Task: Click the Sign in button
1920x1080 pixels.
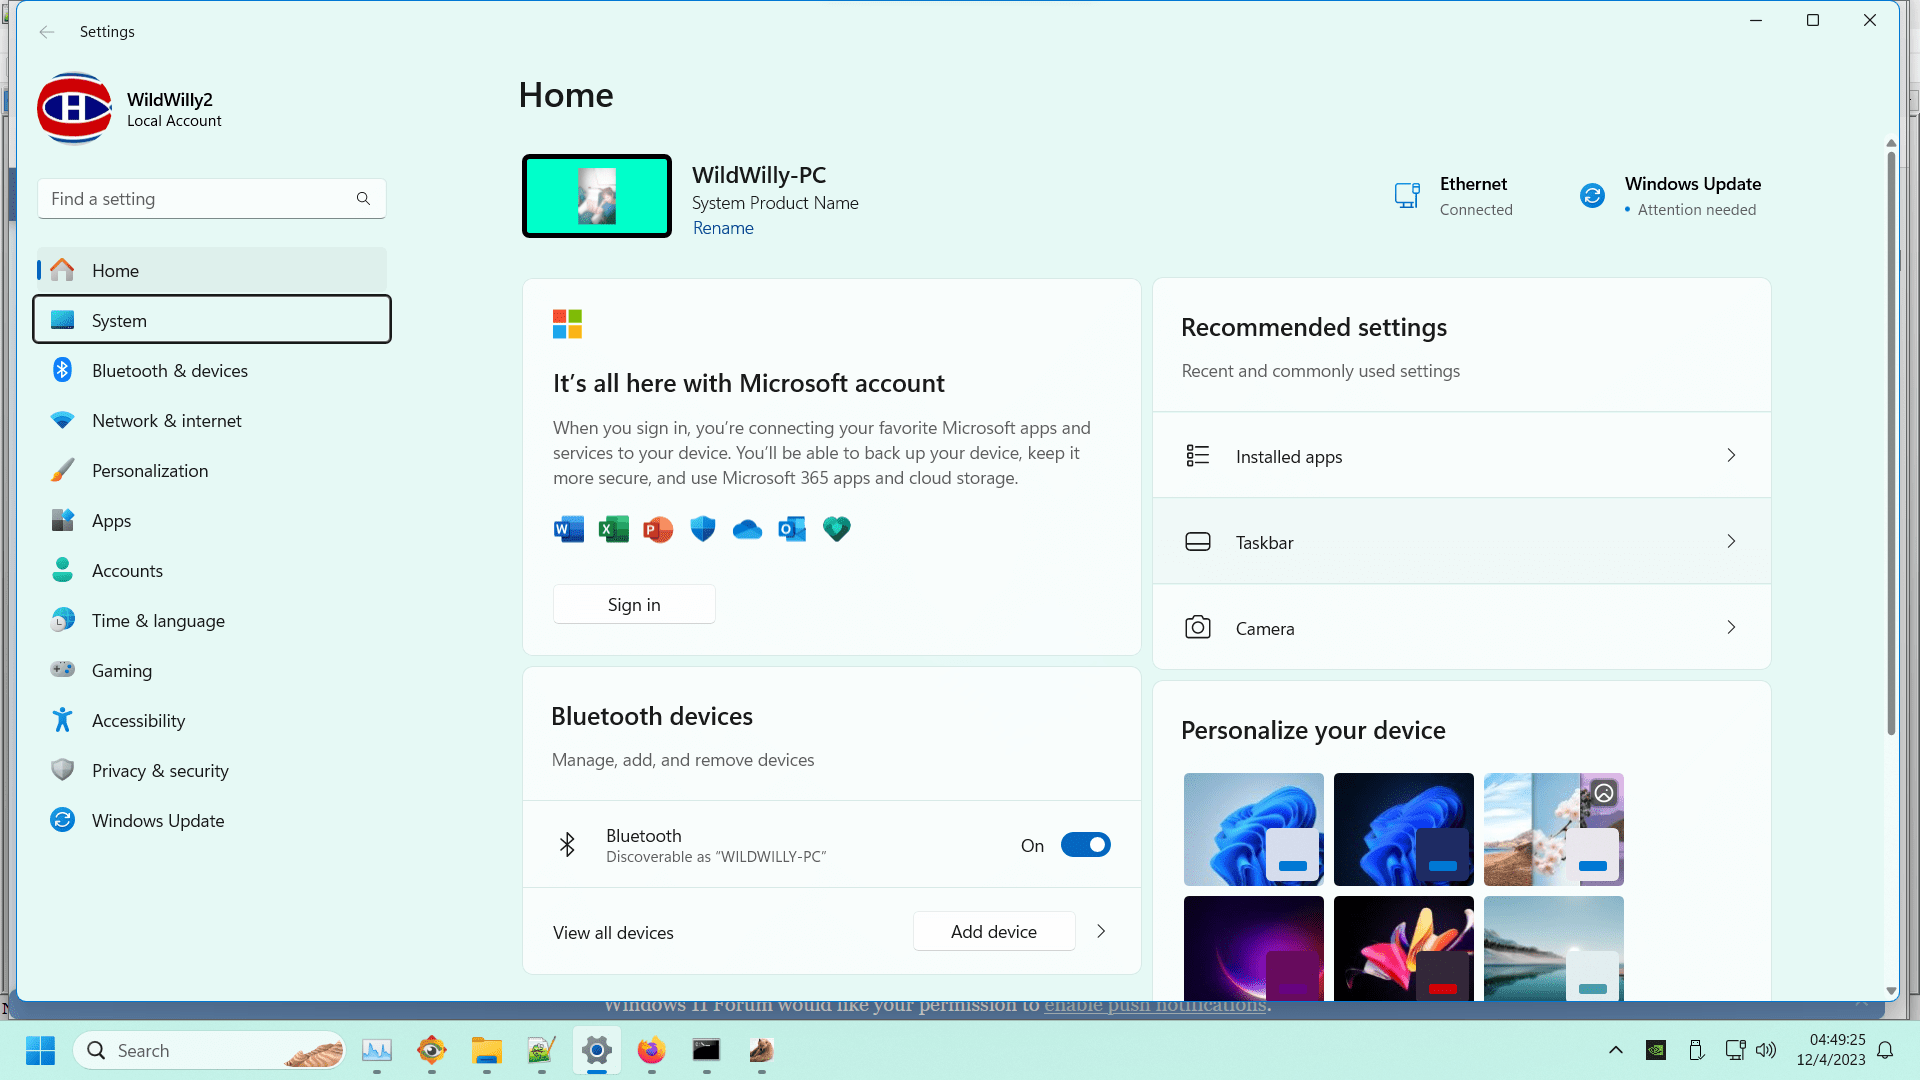Action: [x=634, y=605]
